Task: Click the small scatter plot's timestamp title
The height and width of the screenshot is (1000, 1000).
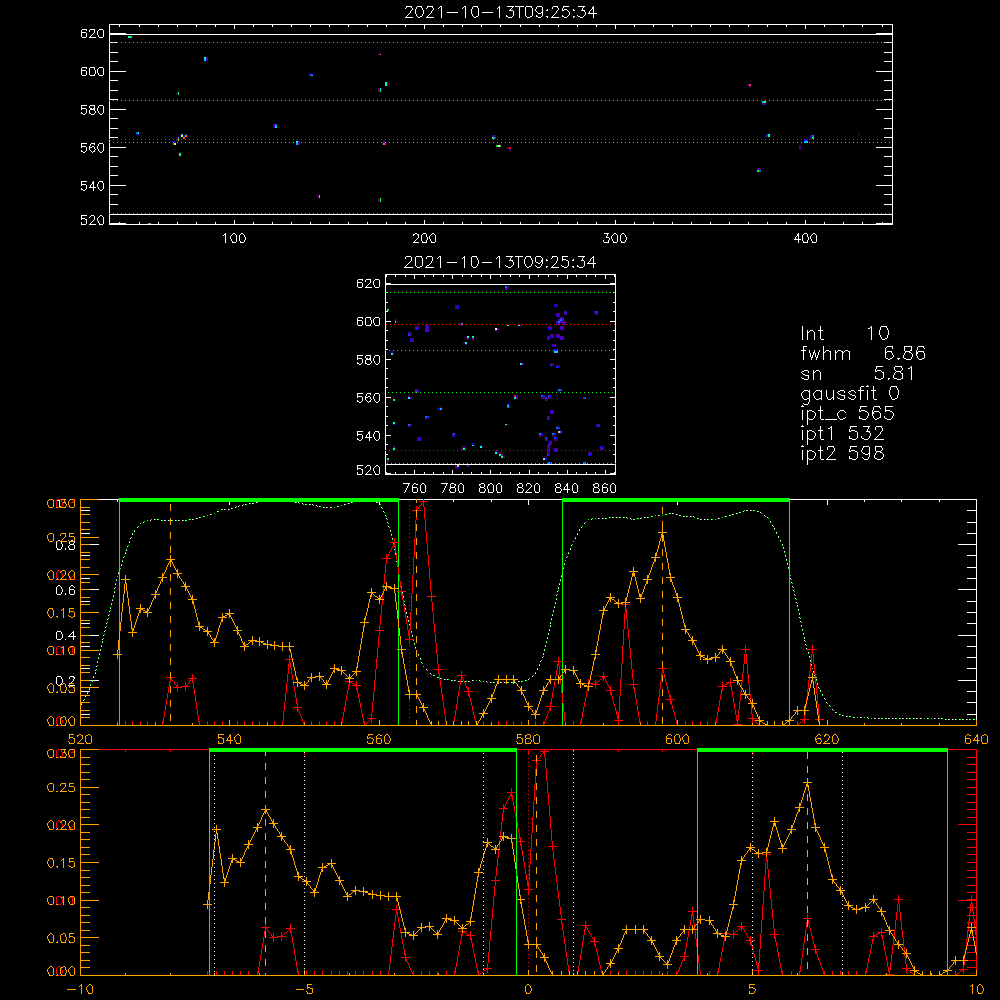Action: coord(500,262)
